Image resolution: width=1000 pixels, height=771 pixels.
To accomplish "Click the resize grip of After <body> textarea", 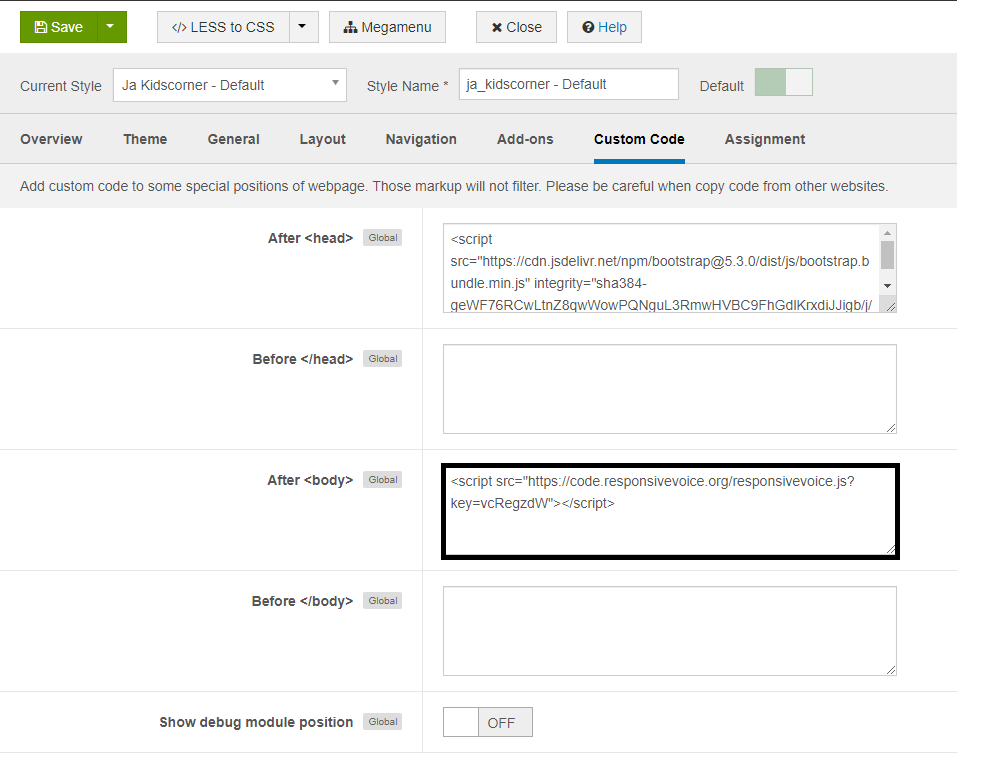I will click(890, 549).
